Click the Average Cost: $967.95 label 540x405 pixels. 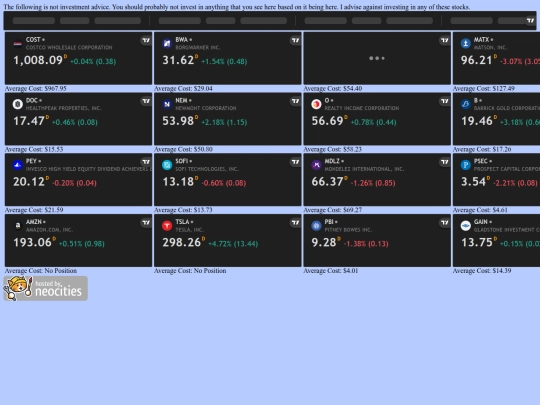click(x=35, y=89)
